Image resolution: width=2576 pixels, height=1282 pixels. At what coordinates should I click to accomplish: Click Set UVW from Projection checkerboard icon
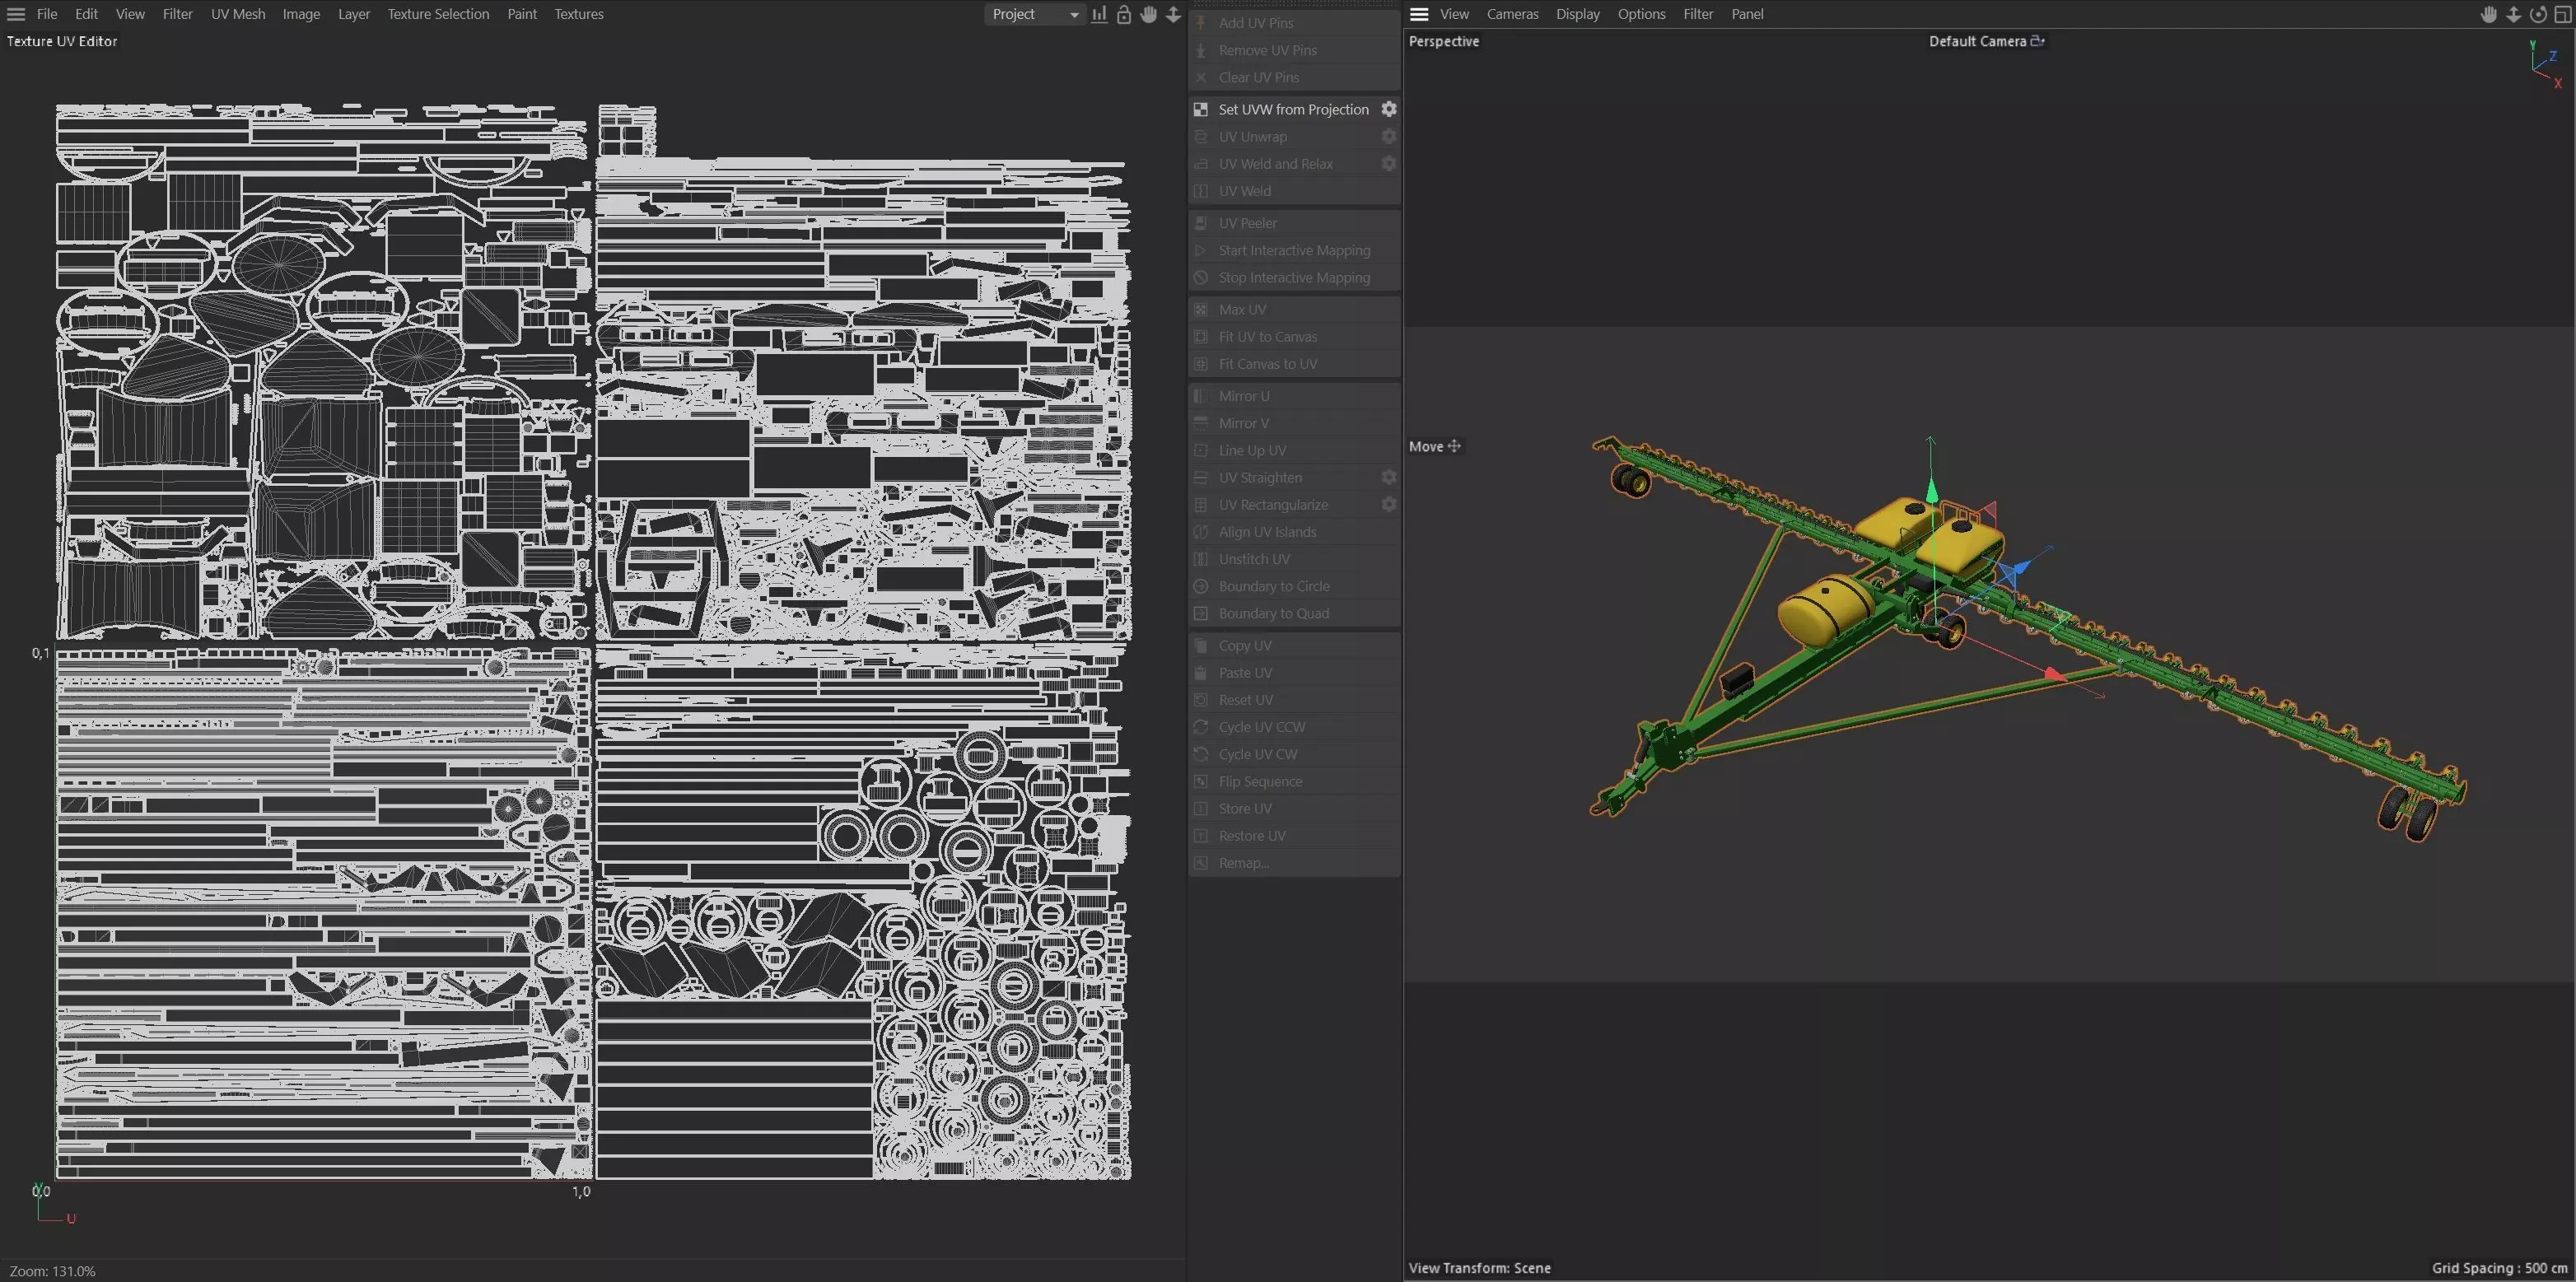1201,109
